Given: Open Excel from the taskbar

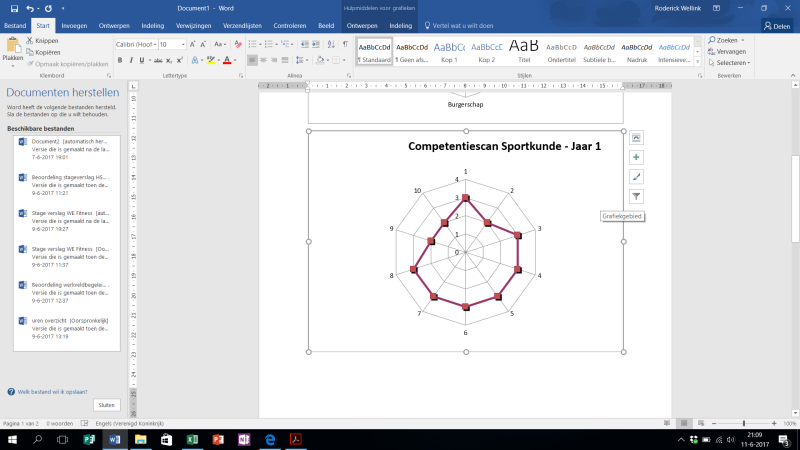Looking at the screenshot, I should point(192,439).
